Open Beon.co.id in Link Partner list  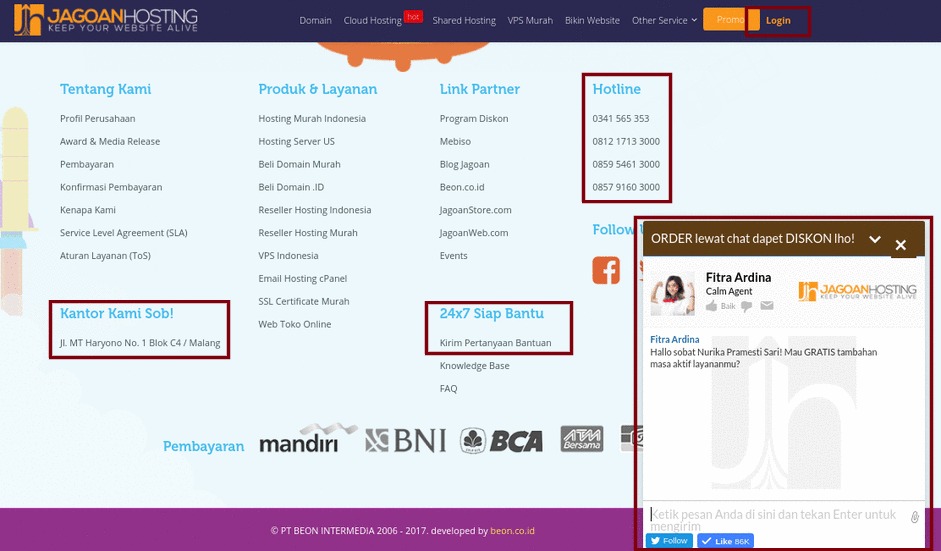[x=462, y=187]
